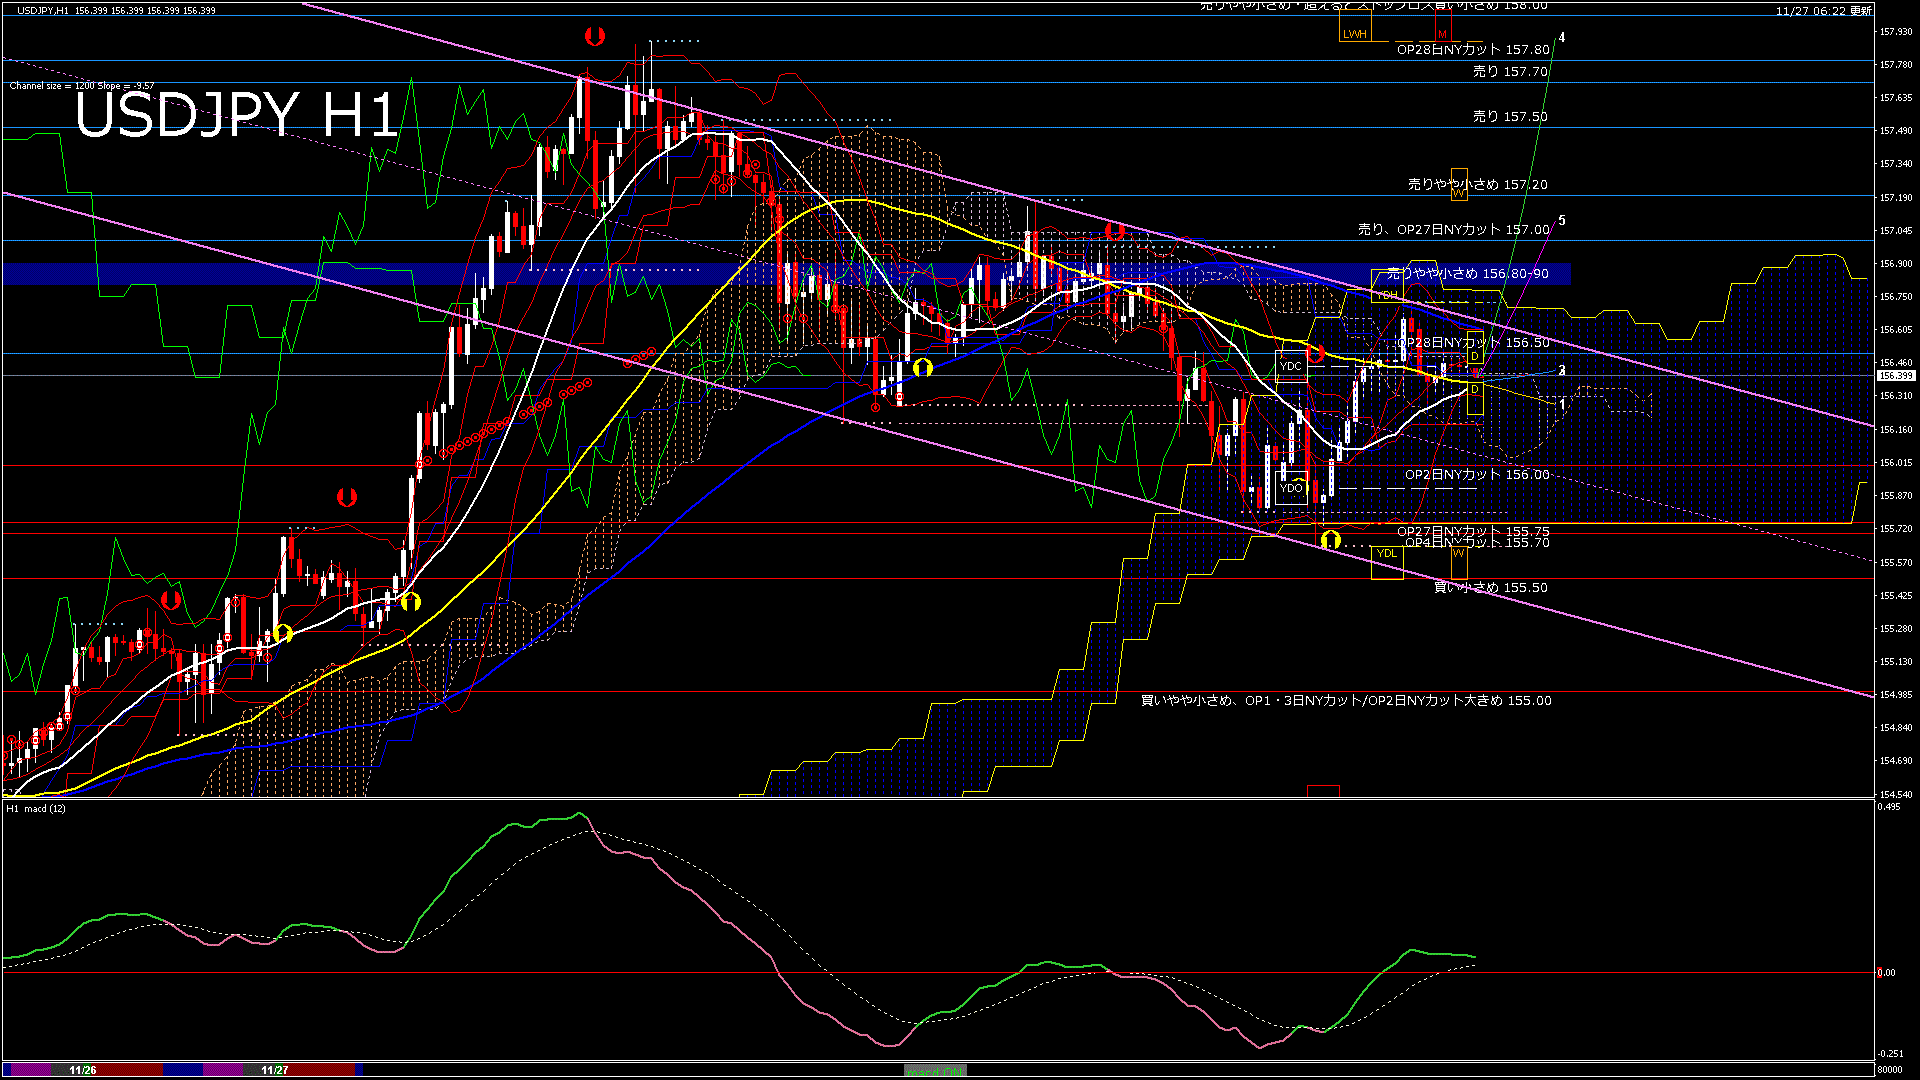Click the Channel size slope label

click(x=82, y=86)
